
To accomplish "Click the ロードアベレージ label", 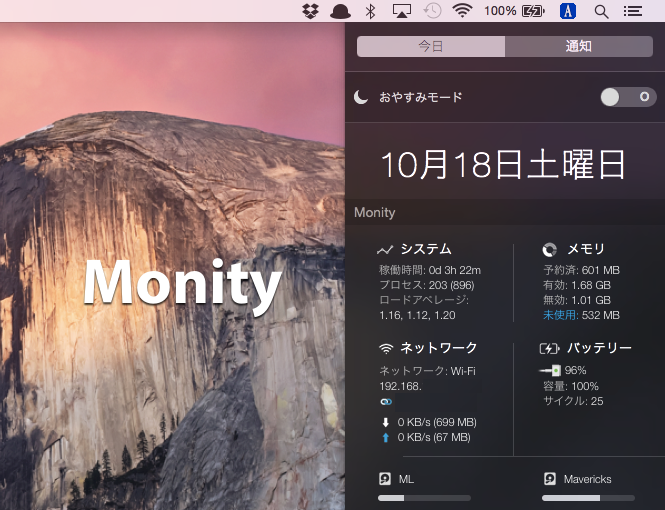I will [x=424, y=300].
